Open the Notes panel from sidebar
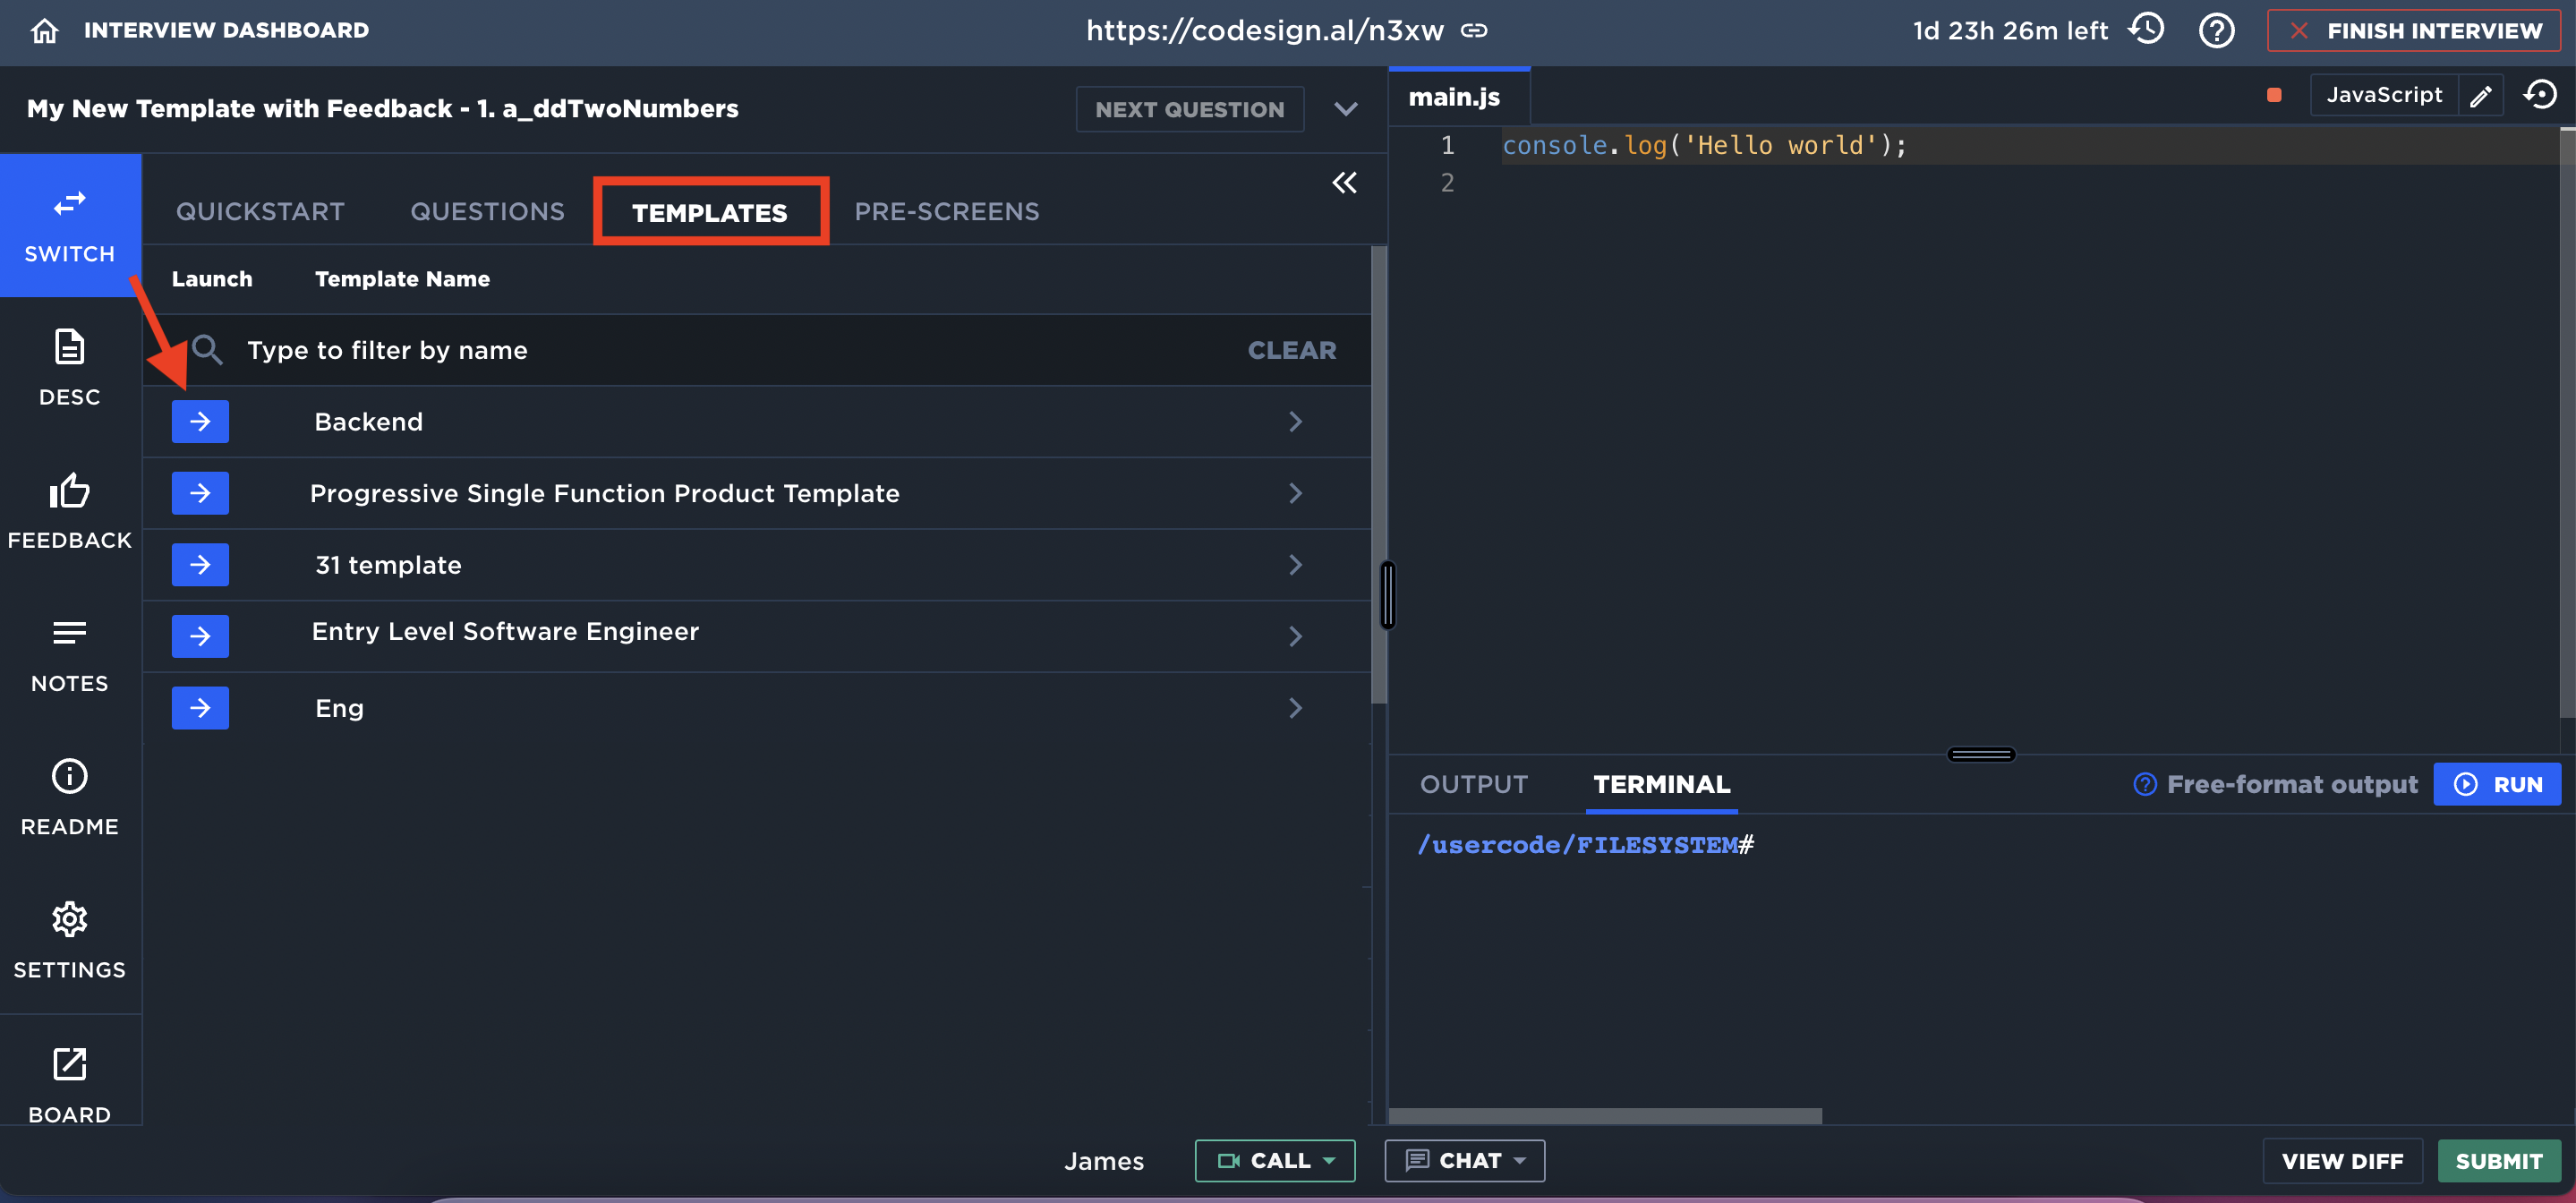 coord(69,653)
